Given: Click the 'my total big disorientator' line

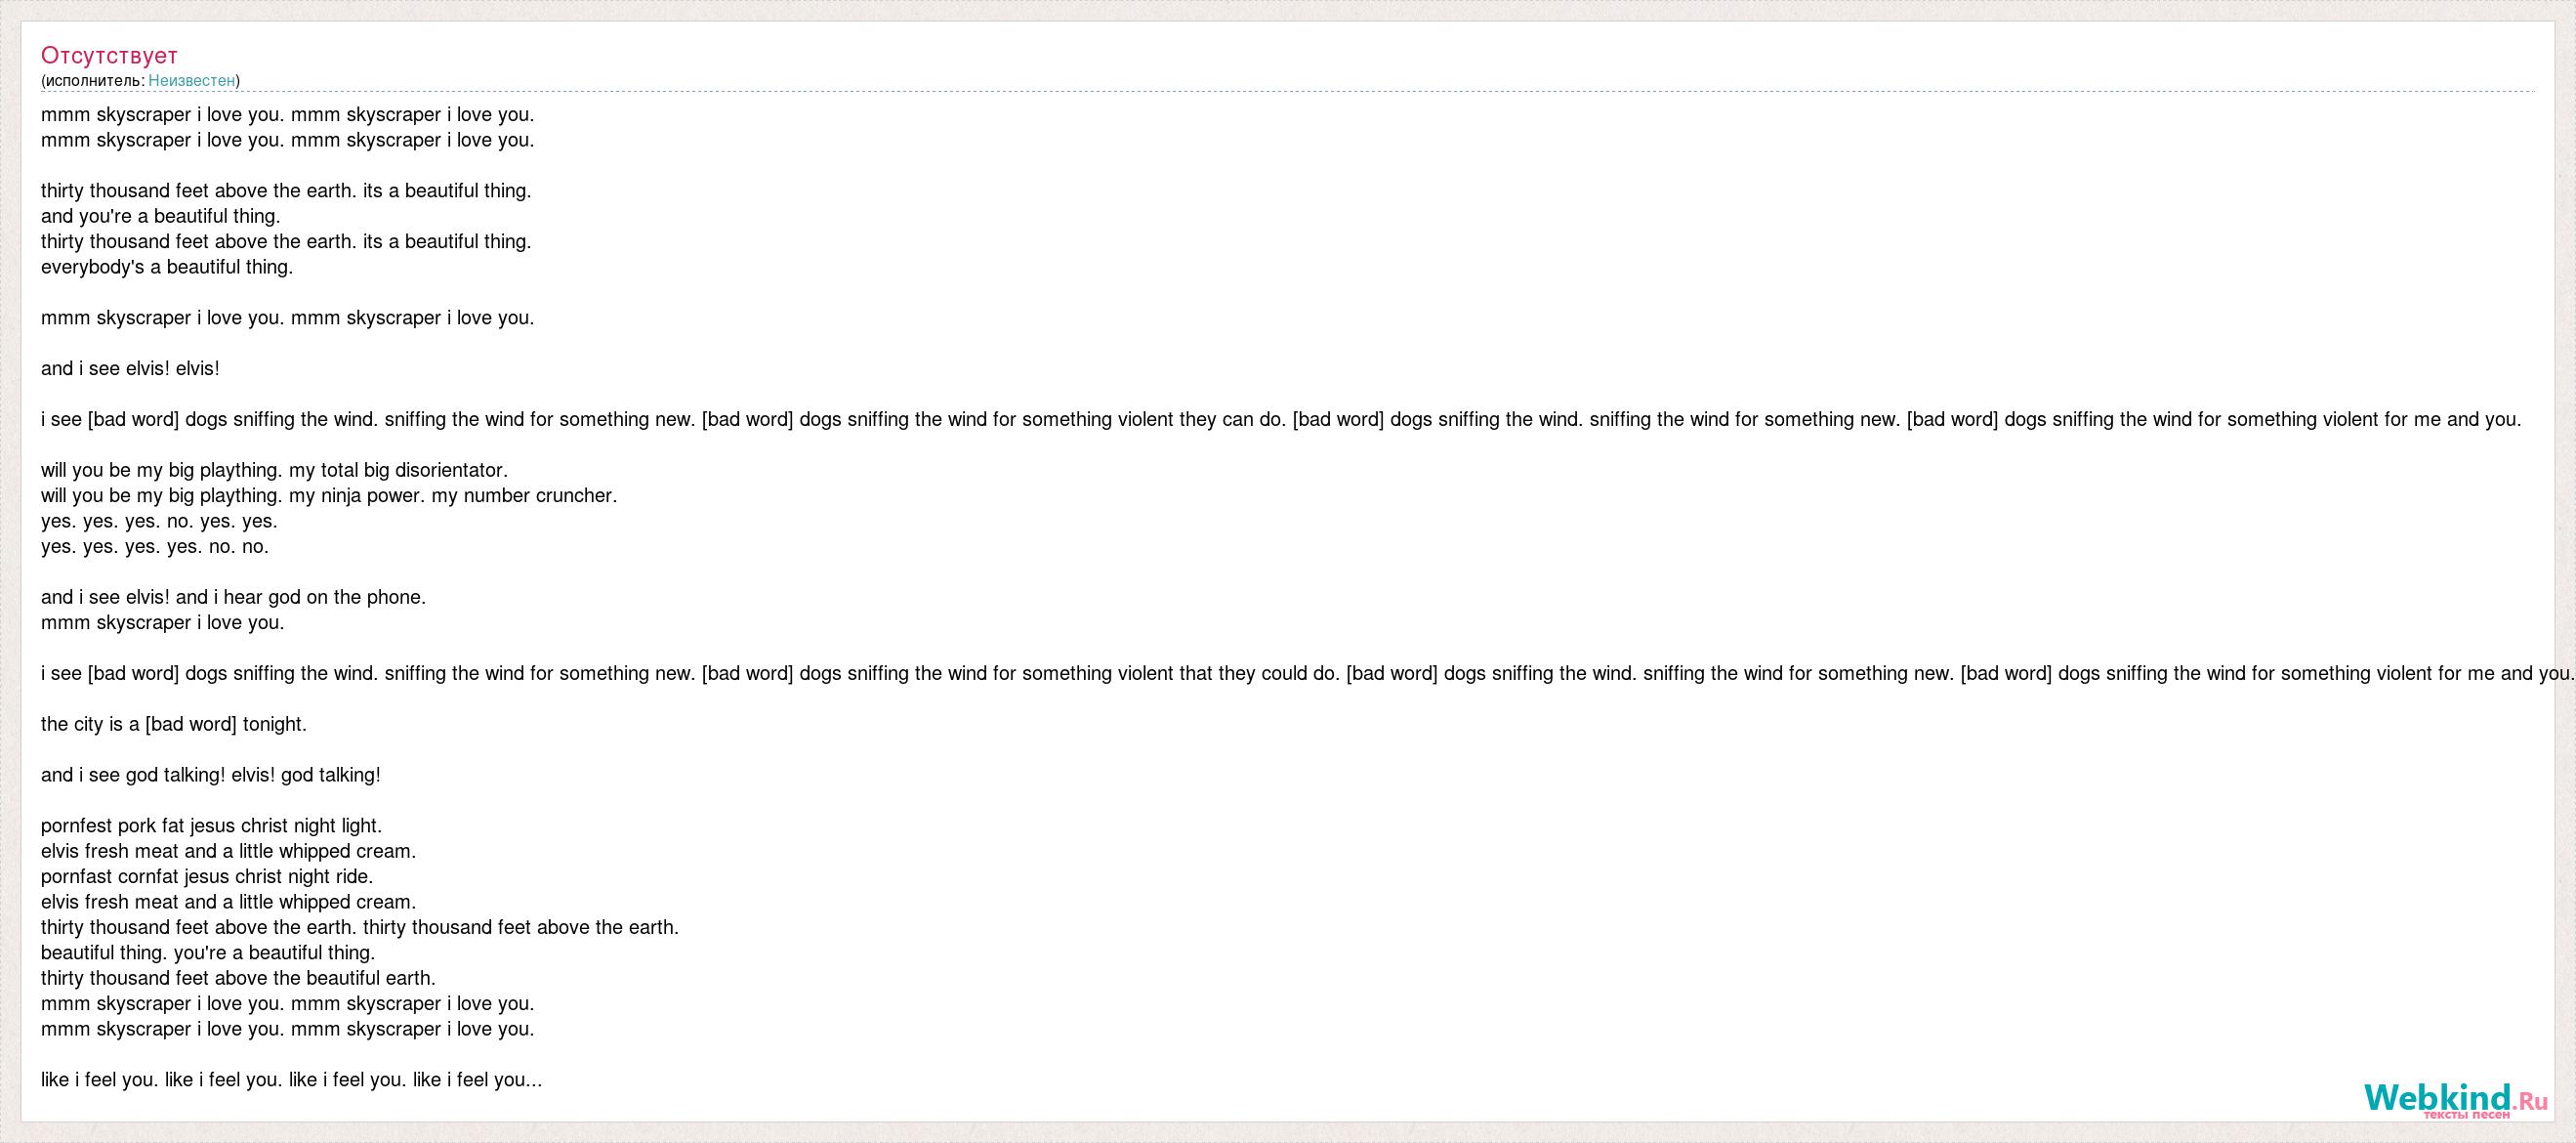Looking at the screenshot, I should 274,471.
